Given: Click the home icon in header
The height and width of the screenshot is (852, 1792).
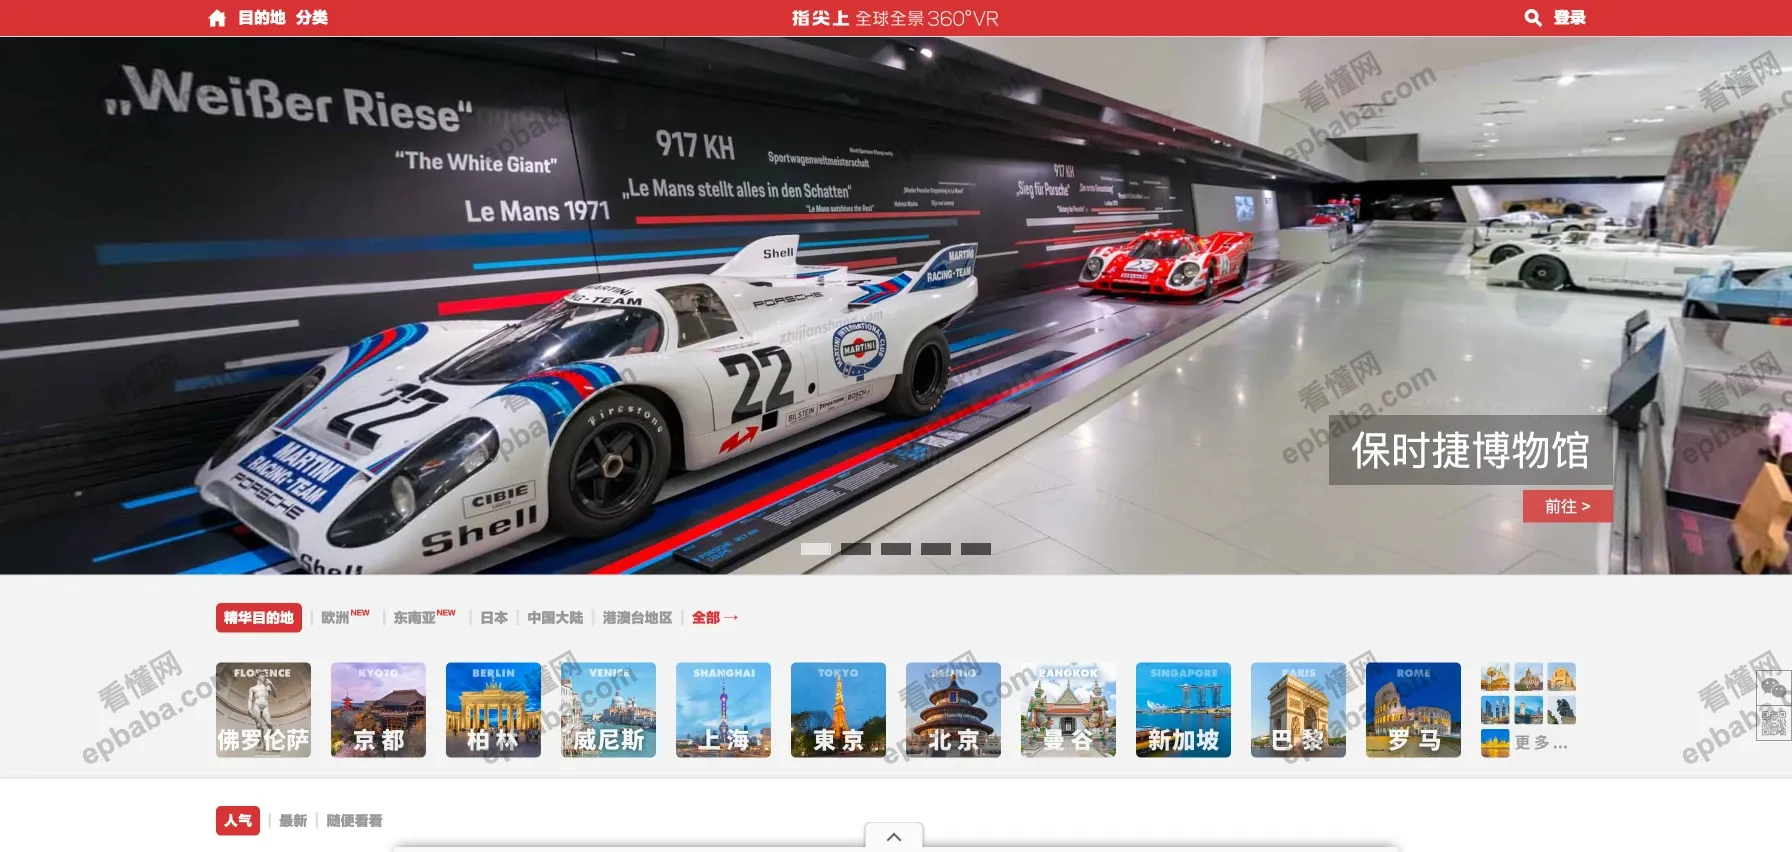Looking at the screenshot, I should point(217,18).
